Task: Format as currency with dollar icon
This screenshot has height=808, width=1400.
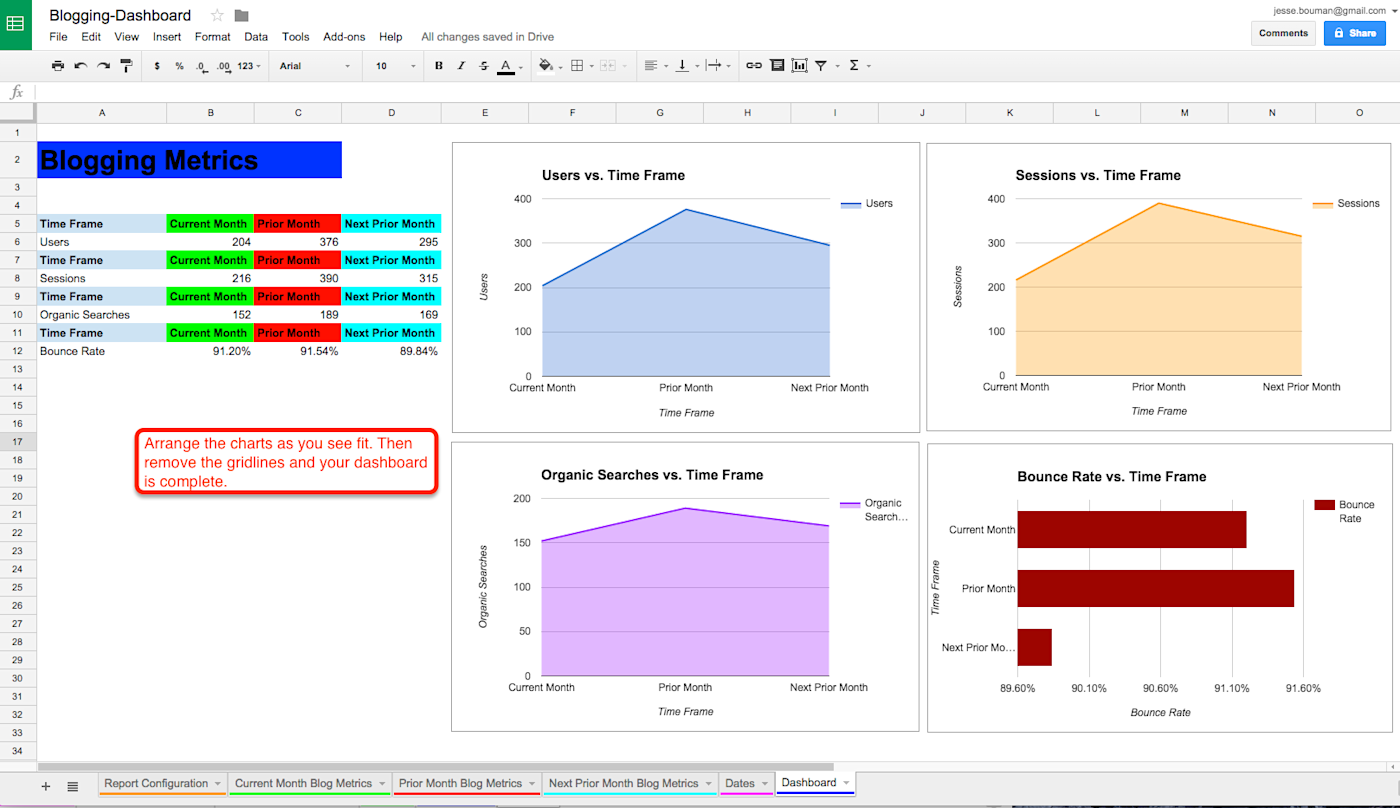Action: pyautogui.click(x=157, y=66)
